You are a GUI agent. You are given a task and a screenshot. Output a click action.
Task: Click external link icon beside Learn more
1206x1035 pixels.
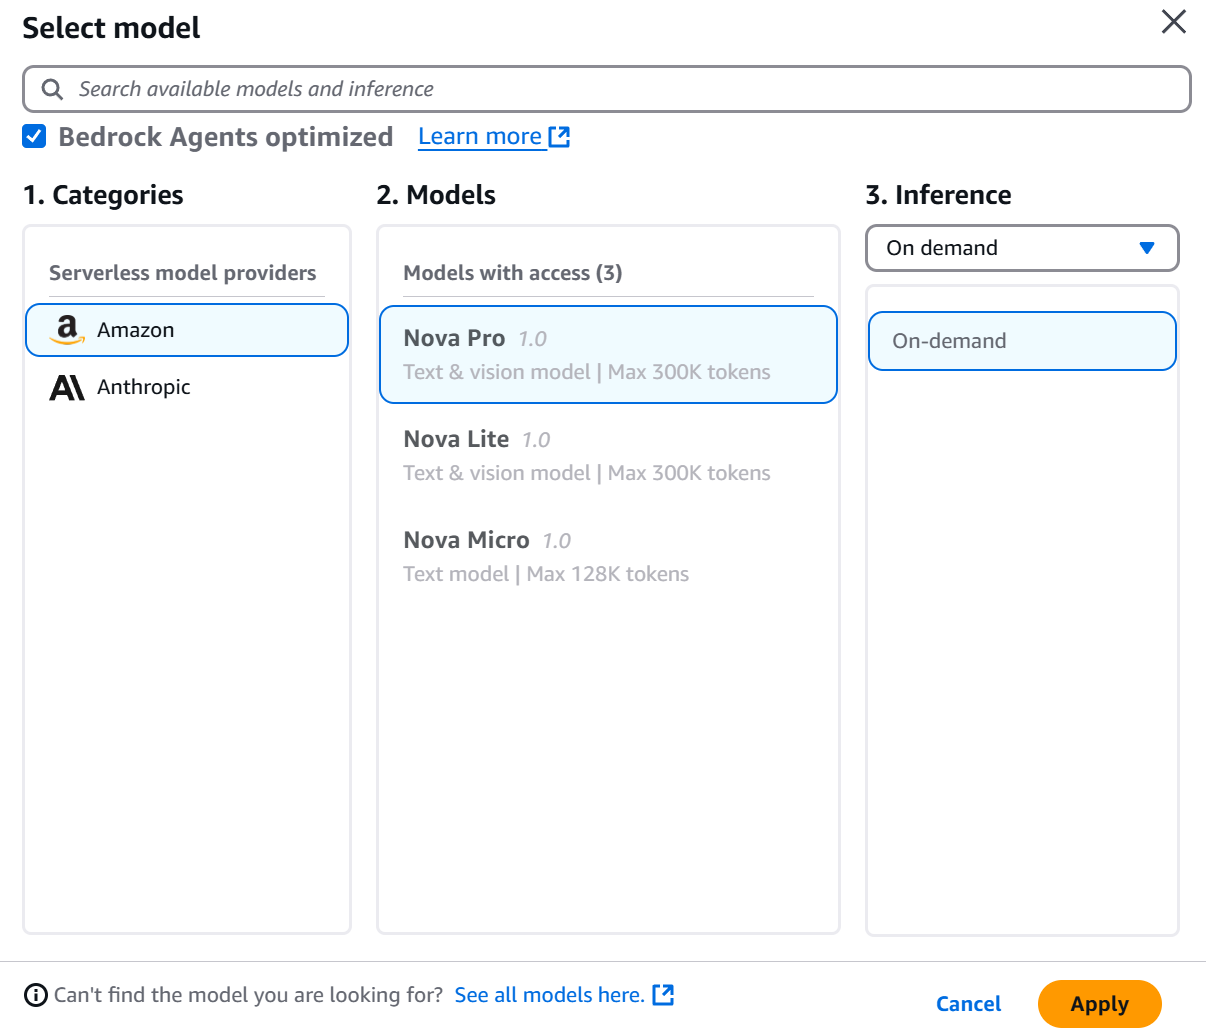coord(559,137)
